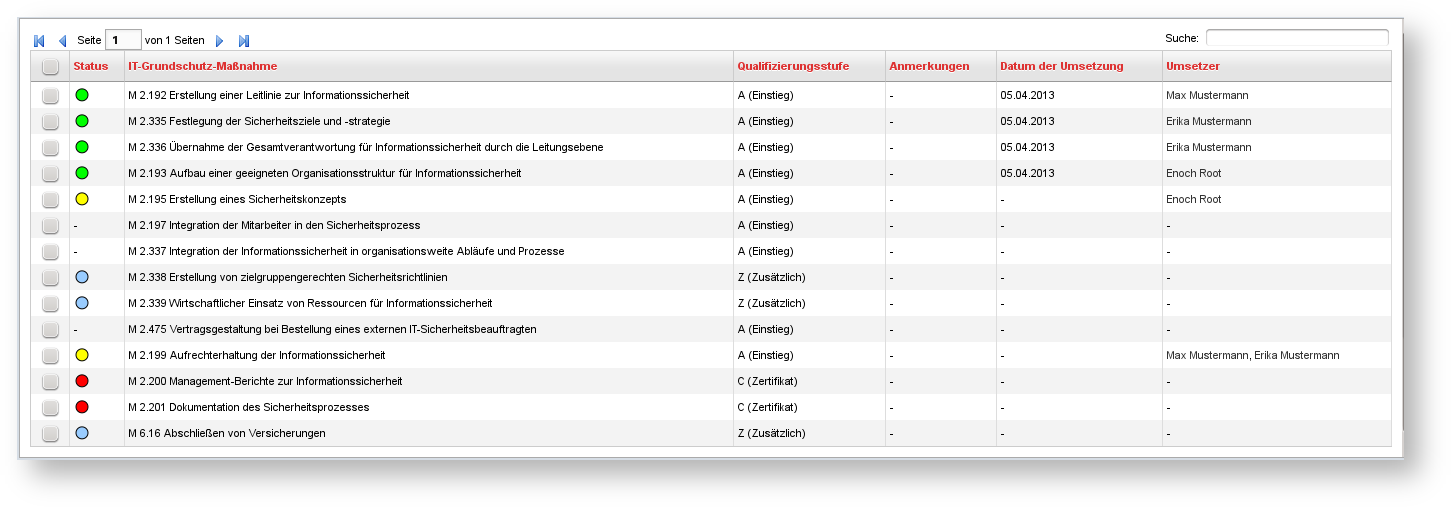Toggle the select-all checkbox in table header
This screenshot has height=508, width=1452.
(50, 66)
